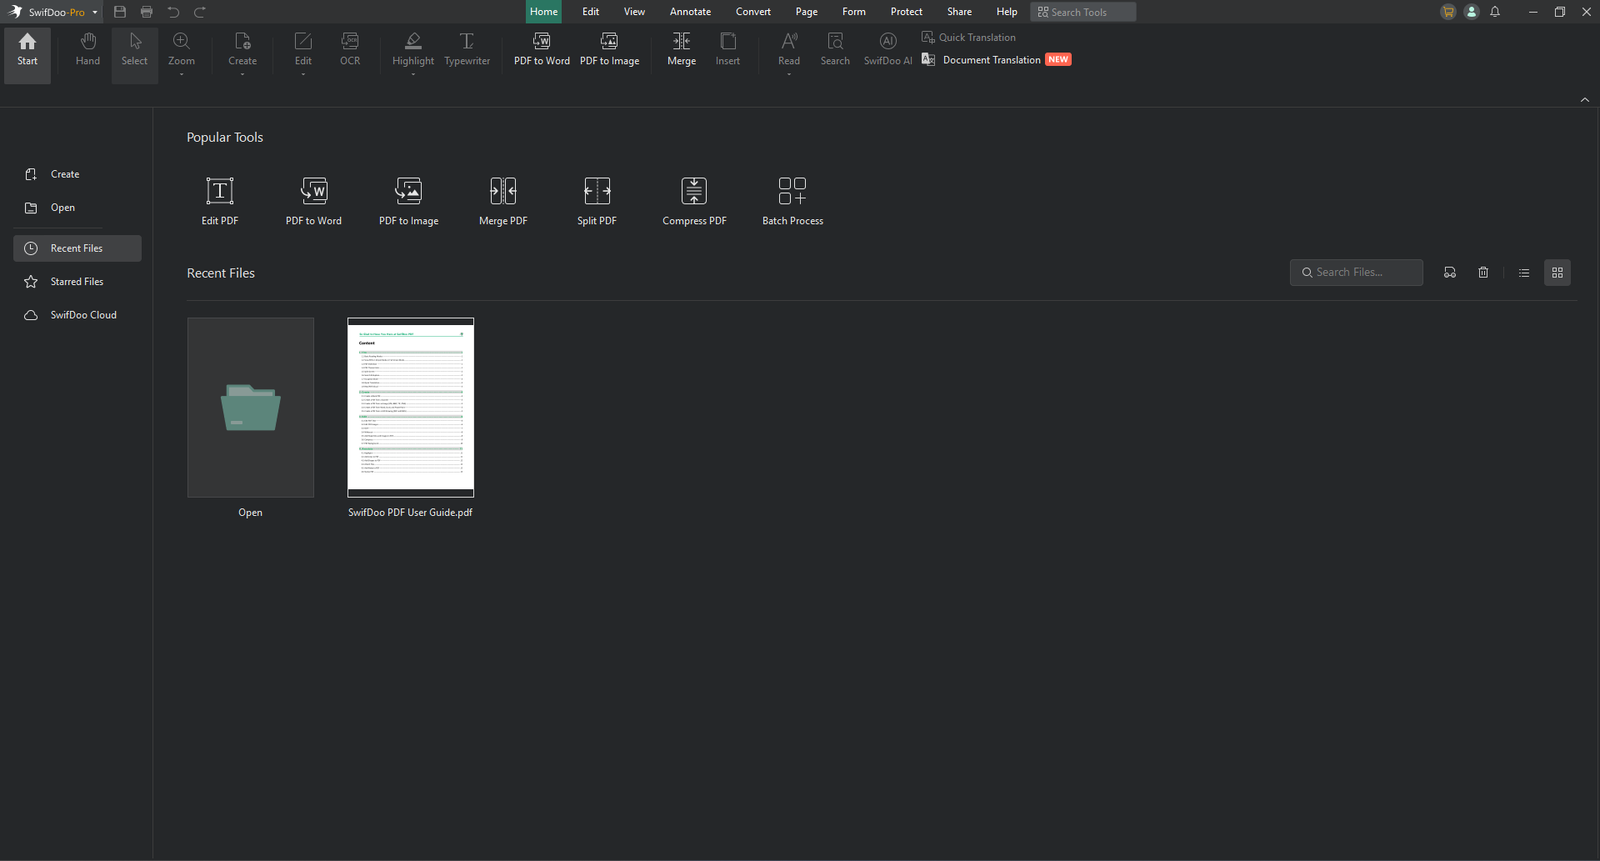Expand the SwifDoo-Pro menu dropdown
This screenshot has height=861, width=1600.
(x=95, y=12)
